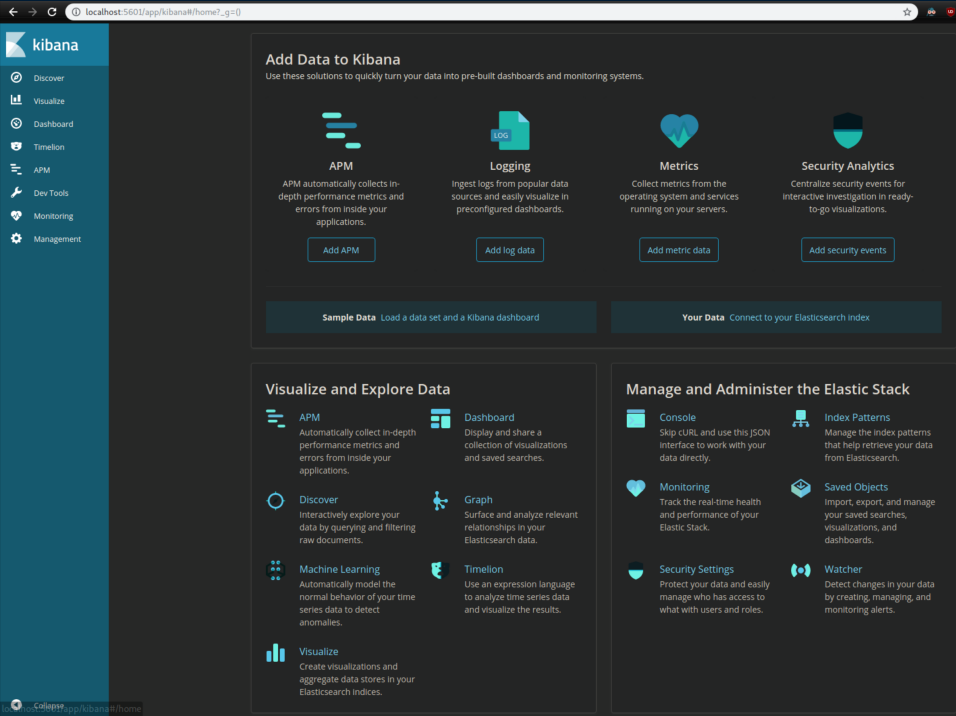Click the Saved Objects icon
Screen dimensions: 956x716
click(801, 488)
